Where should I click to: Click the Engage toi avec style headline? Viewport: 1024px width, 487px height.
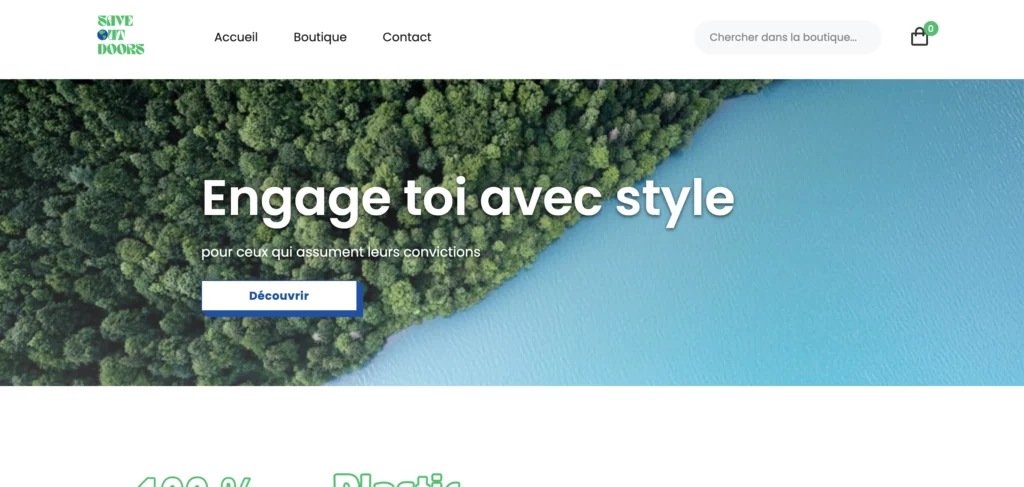point(468,199)
